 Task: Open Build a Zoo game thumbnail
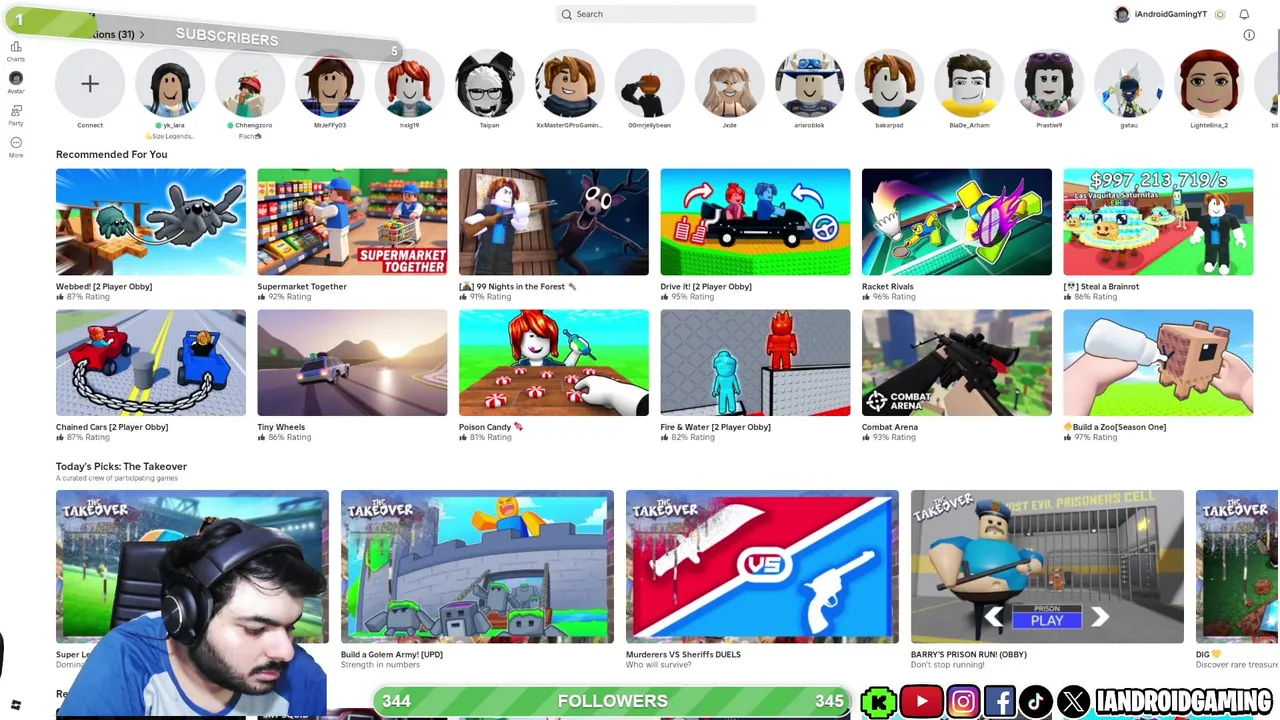[1158, 363]
